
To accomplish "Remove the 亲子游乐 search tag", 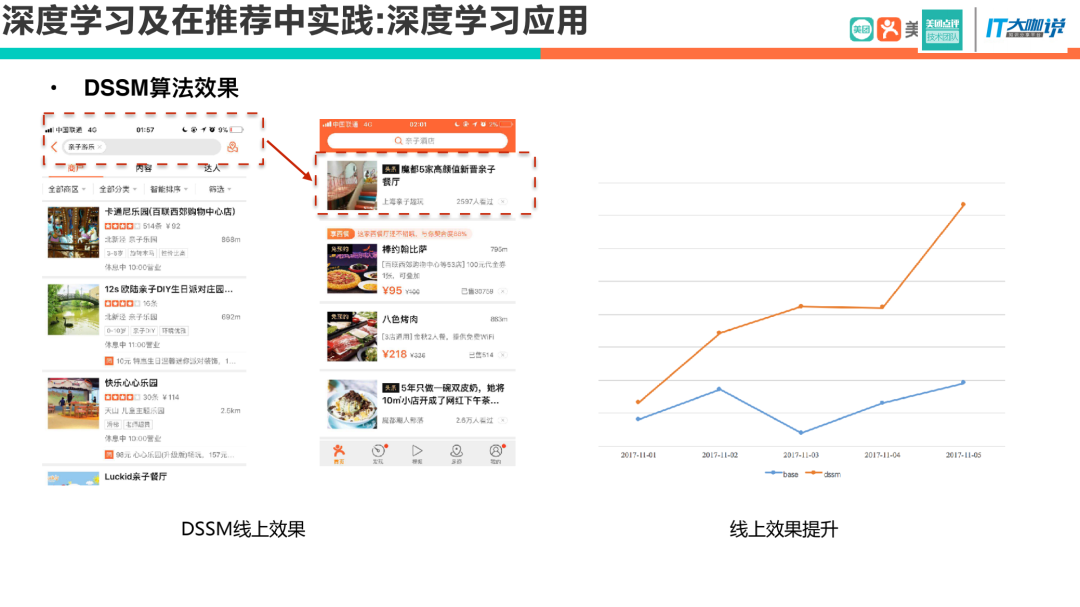I will (100, 147).
